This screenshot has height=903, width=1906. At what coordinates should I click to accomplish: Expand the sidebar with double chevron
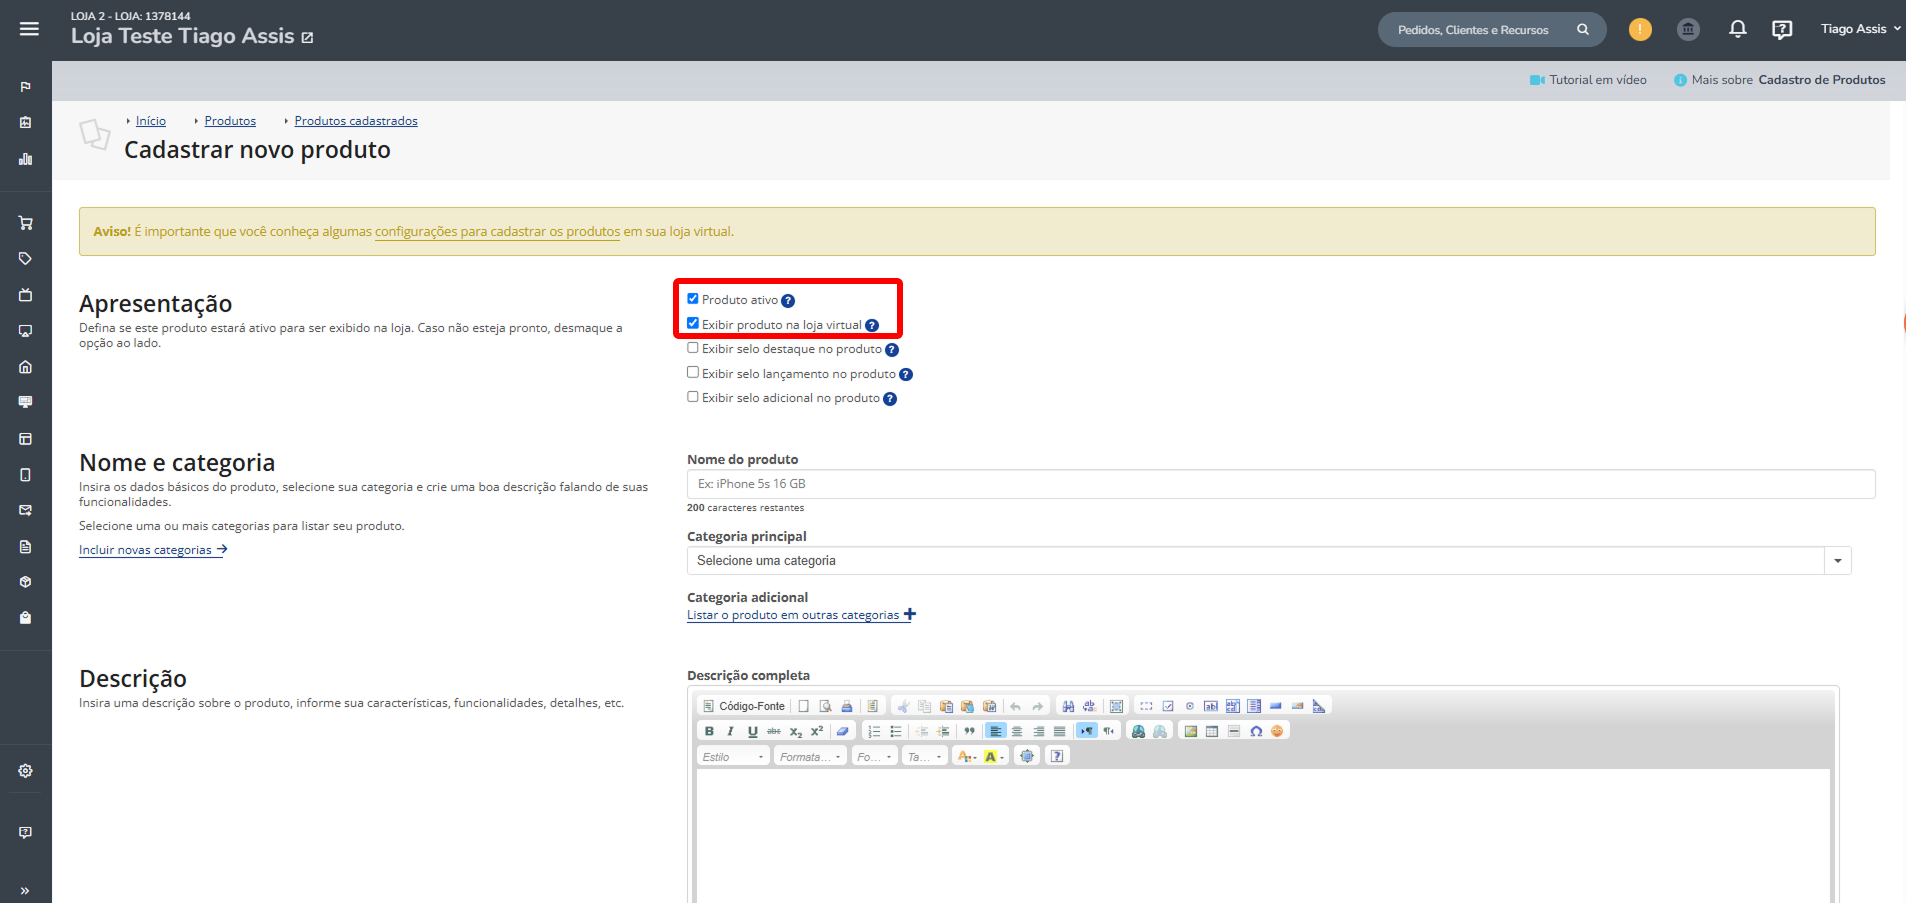25,890
